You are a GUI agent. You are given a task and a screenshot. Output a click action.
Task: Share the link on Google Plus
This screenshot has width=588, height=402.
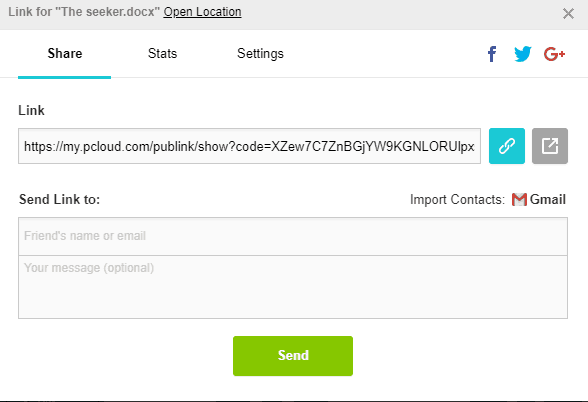tap(554, 54)
